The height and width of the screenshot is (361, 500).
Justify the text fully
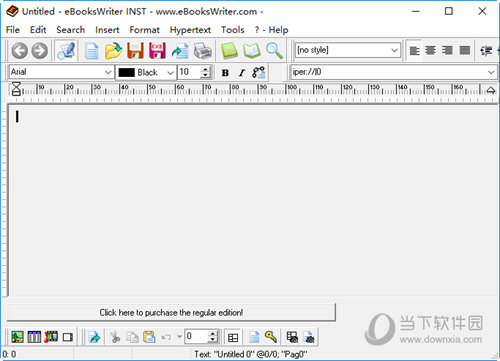tap(465, 51)
